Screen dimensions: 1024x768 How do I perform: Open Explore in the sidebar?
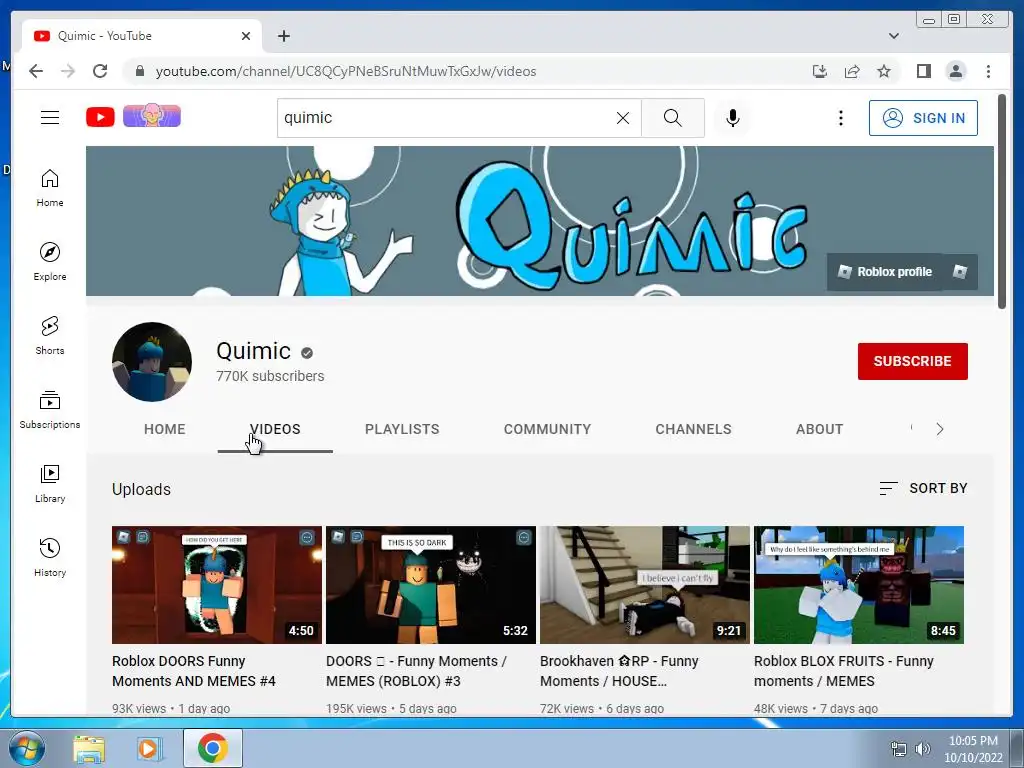coord(50,262)
